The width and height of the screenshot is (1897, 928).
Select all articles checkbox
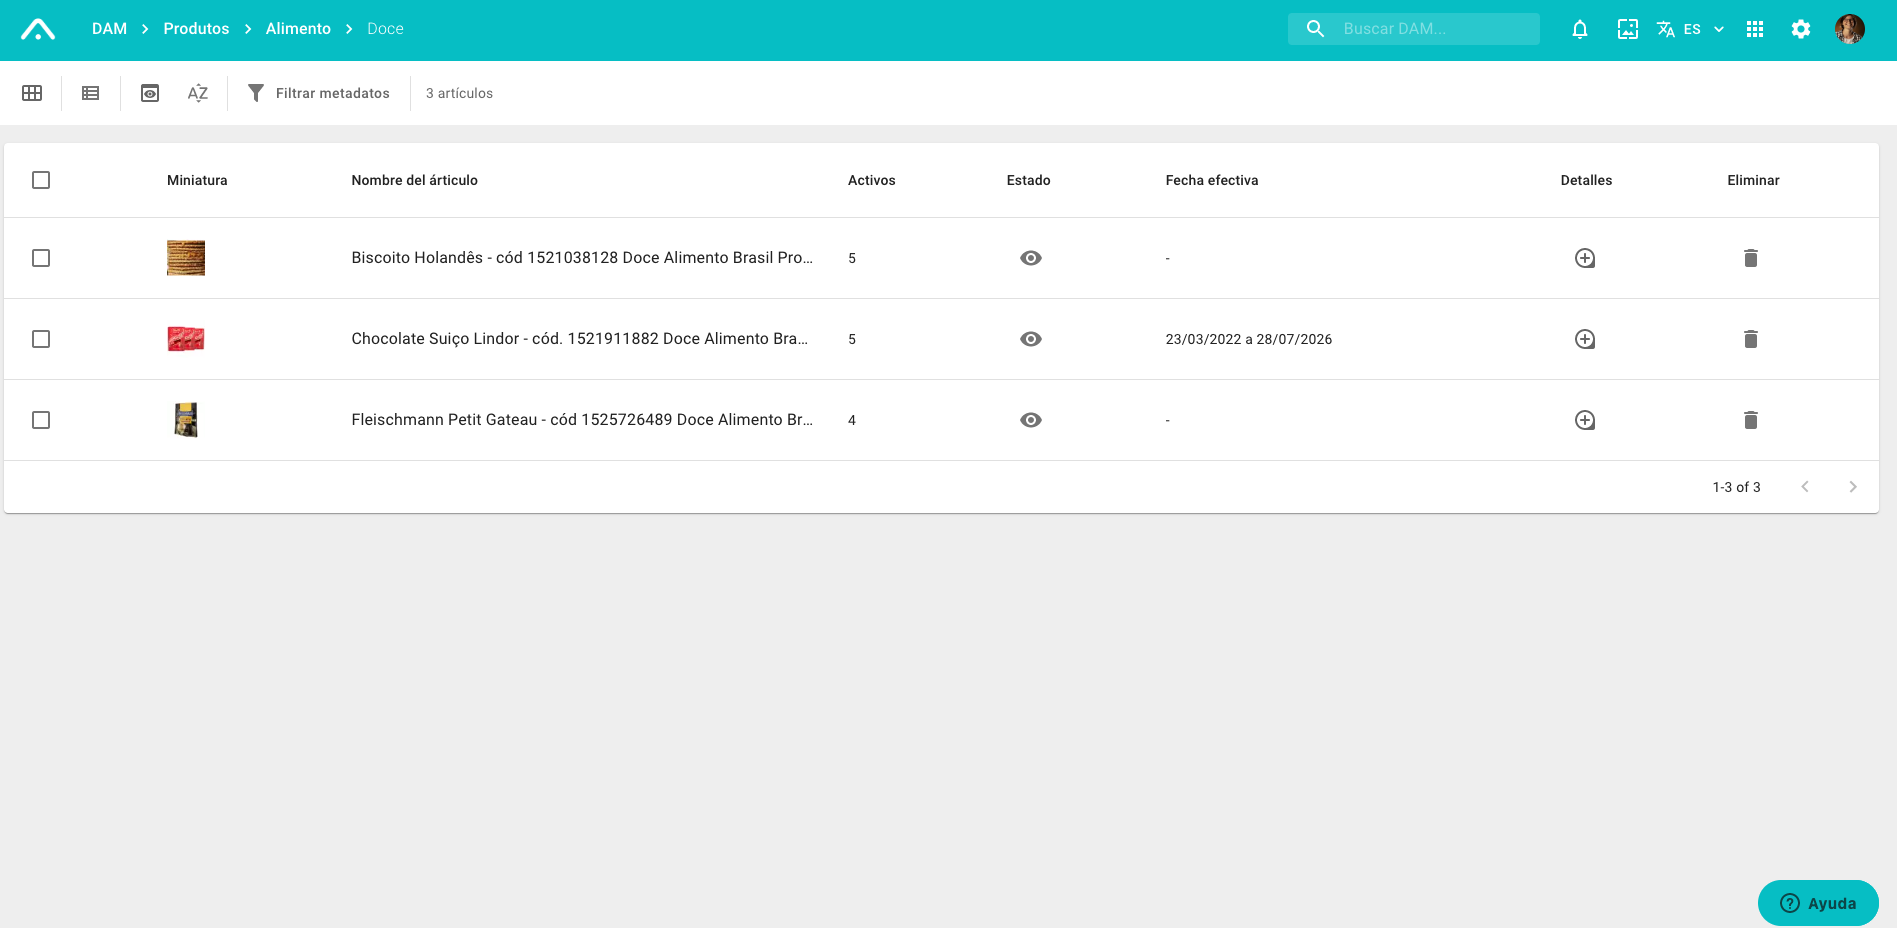[41, 180]
